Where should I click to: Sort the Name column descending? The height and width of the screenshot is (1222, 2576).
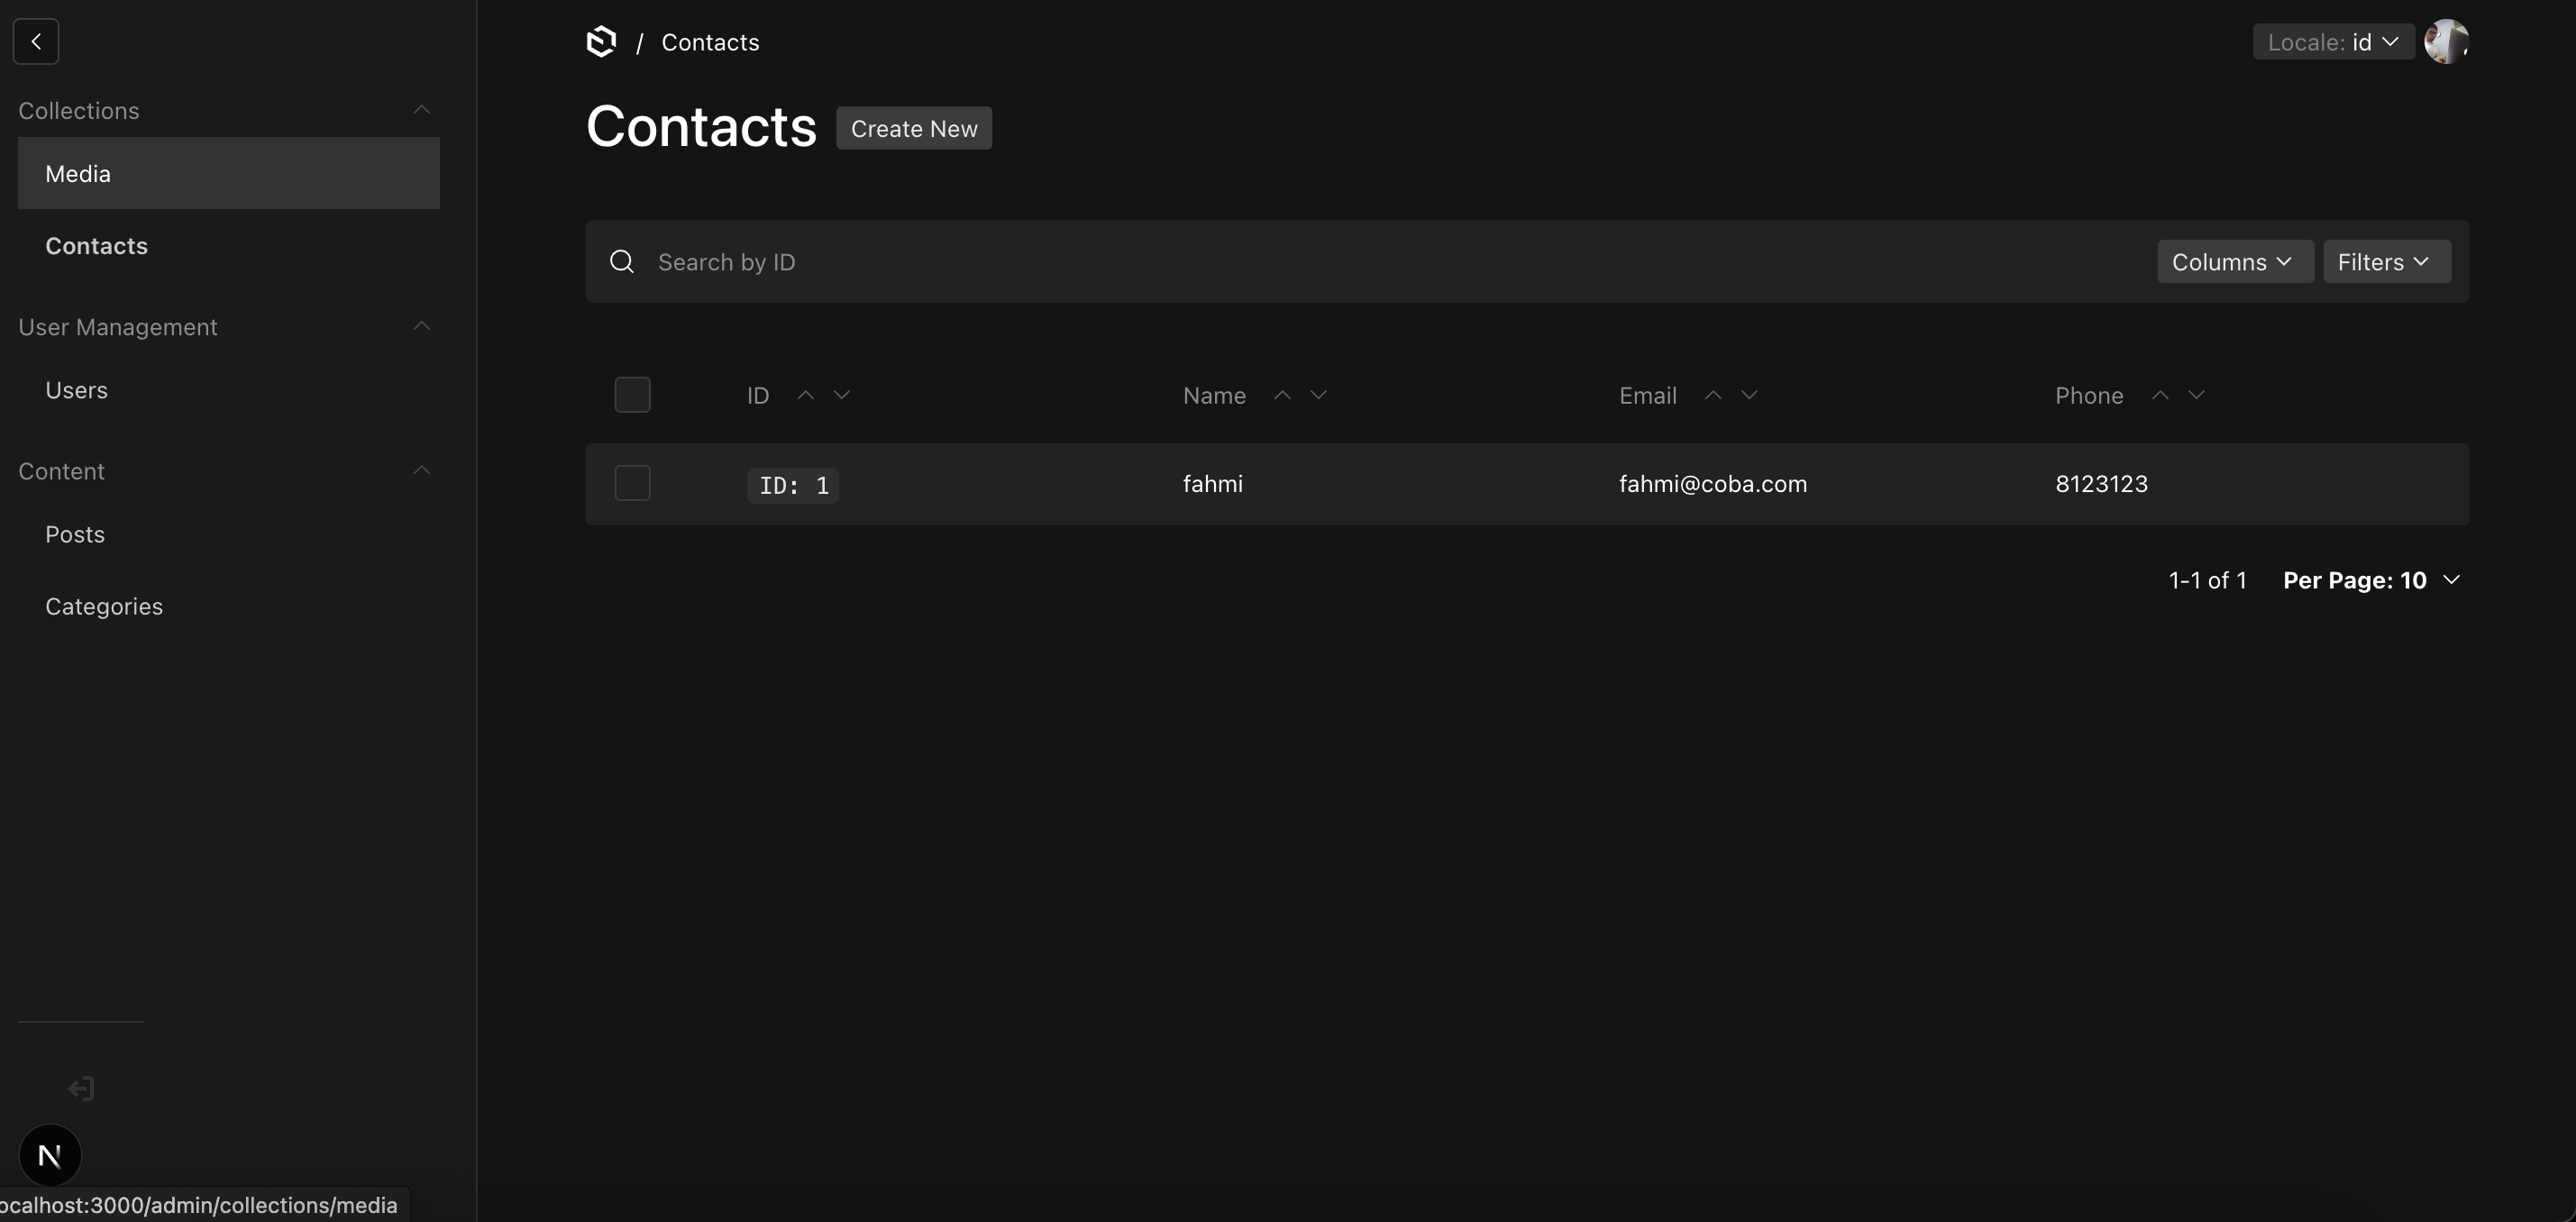1318,395
